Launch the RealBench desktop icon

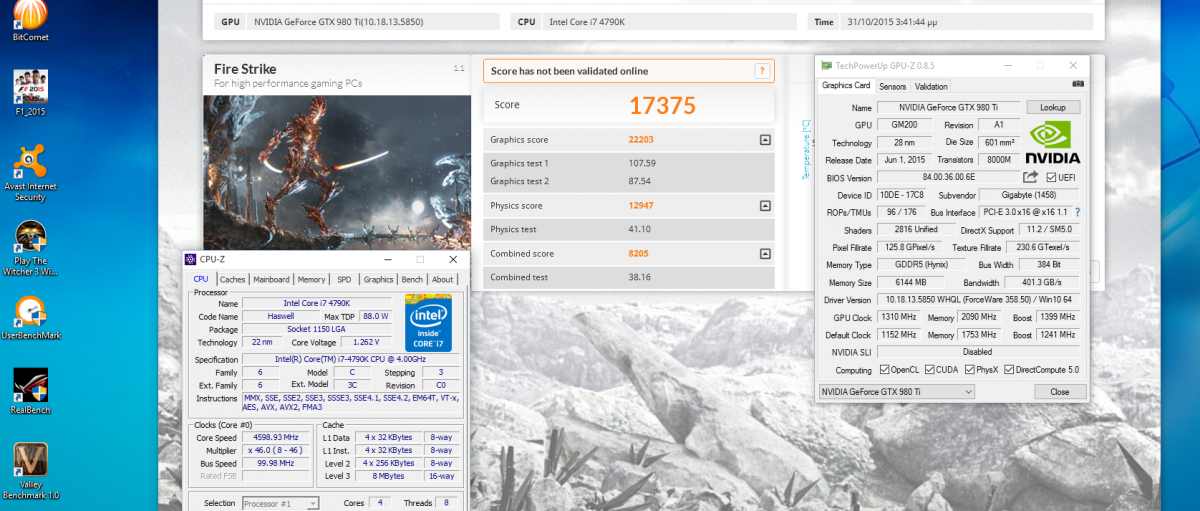pyautogui.click(x=31, y=391)
